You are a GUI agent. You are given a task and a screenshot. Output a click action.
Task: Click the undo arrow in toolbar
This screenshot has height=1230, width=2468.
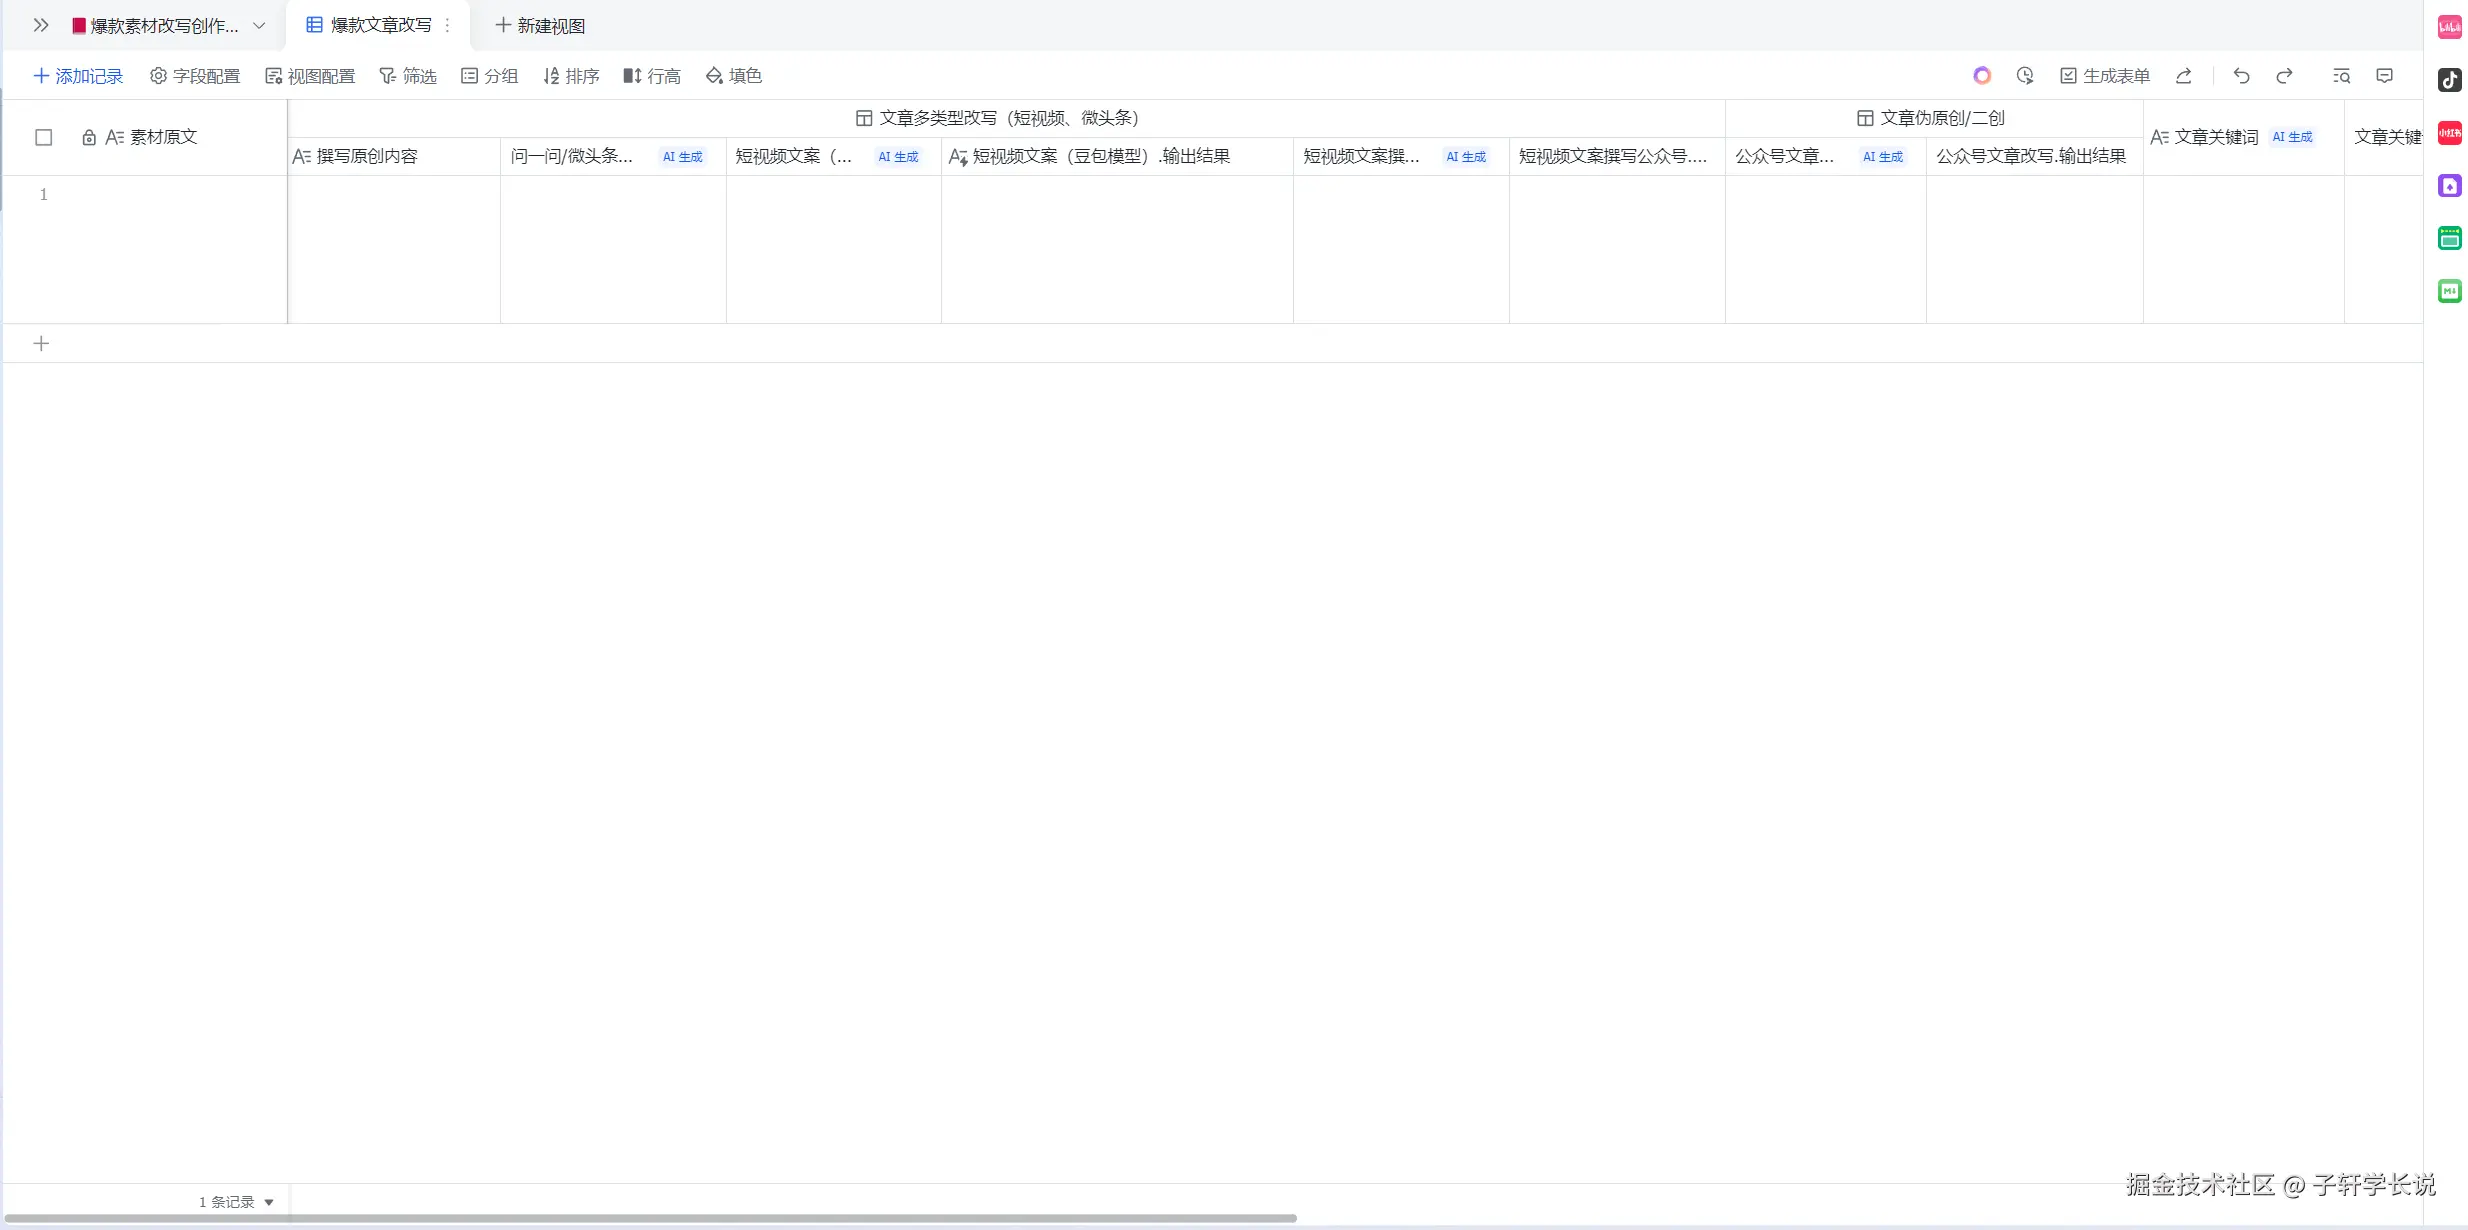coord(2241,76)
